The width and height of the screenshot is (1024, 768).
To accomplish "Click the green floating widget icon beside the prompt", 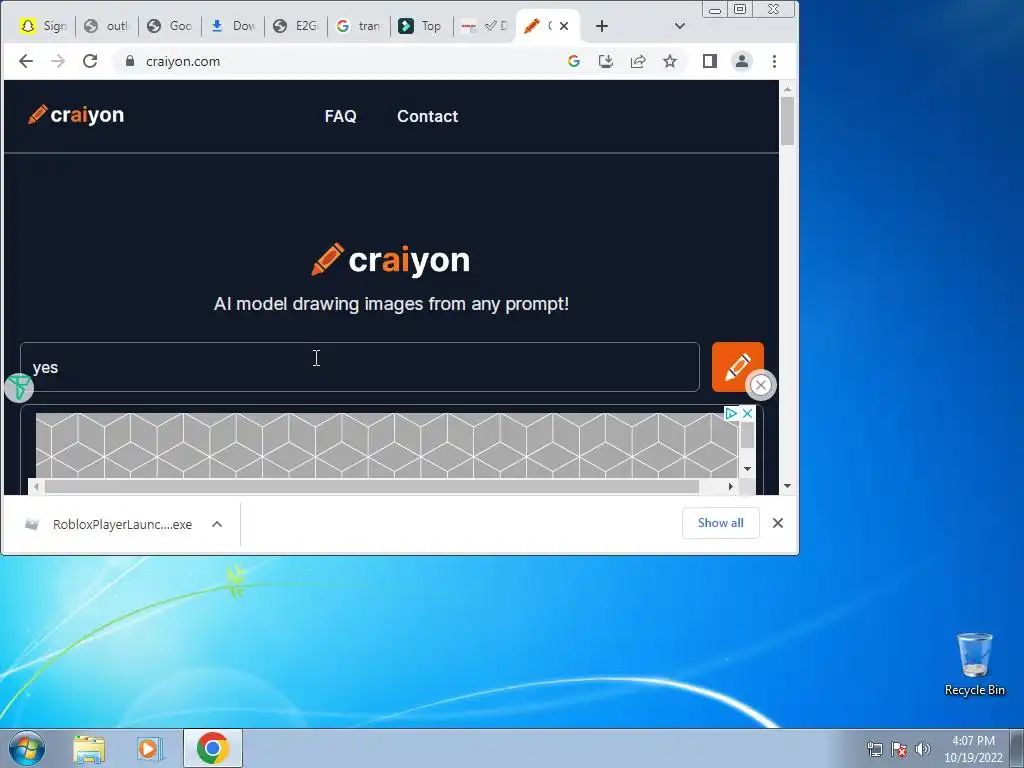I will (19, 387).
